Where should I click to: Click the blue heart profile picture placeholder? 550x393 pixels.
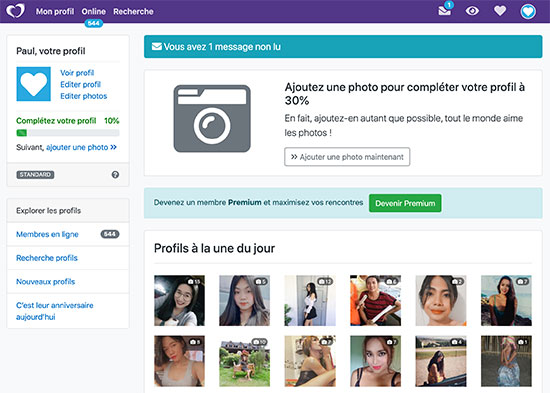tap(34, 84)
